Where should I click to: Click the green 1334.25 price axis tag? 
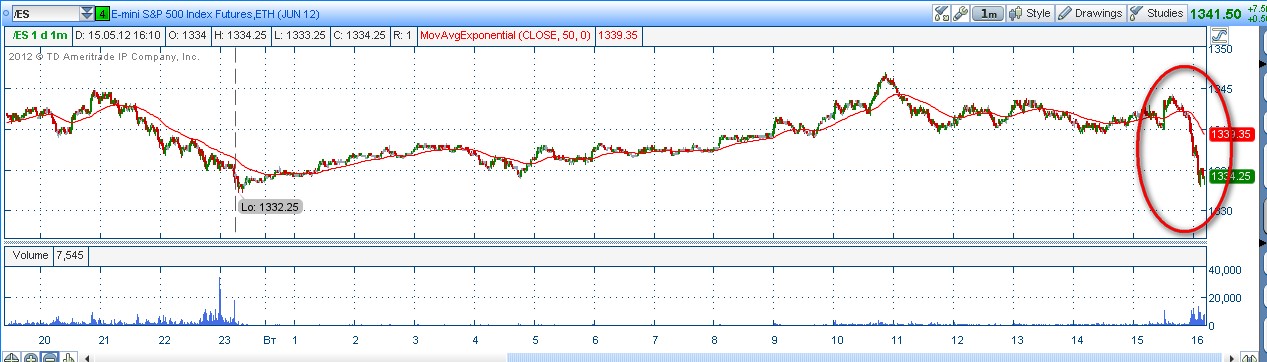[1231, 176]
